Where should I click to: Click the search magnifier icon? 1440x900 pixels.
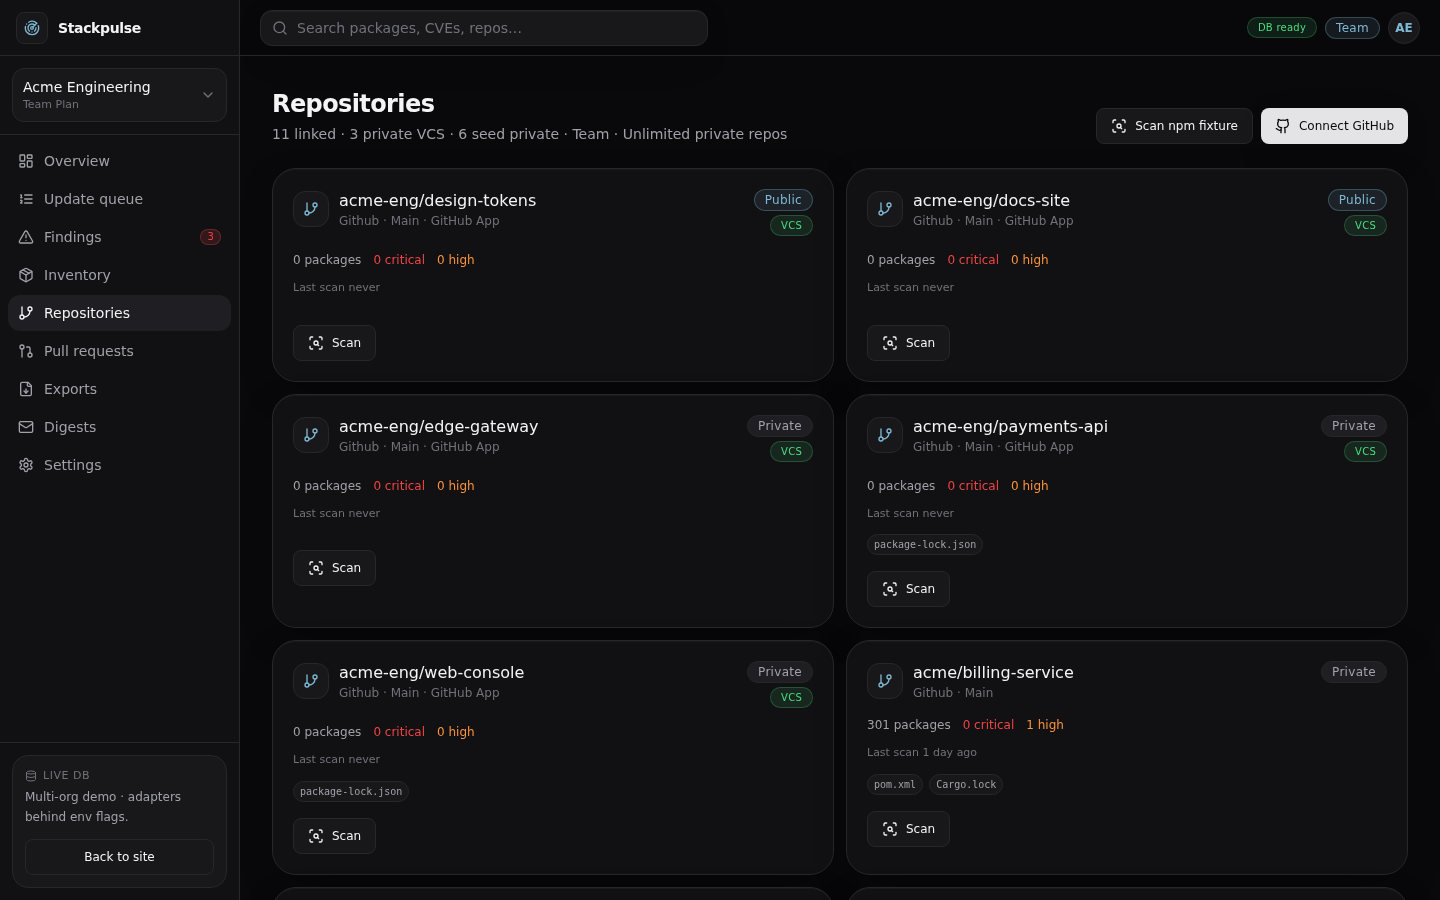[280, 28]
